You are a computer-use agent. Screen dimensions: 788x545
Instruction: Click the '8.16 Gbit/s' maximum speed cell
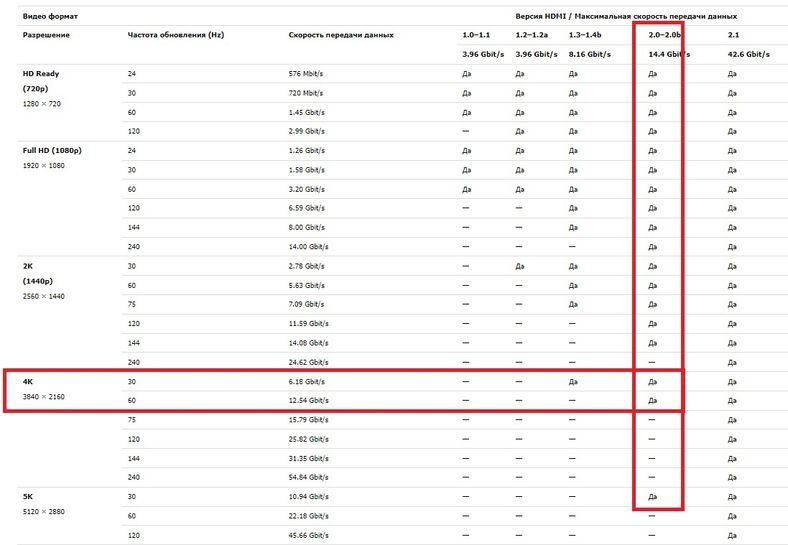[x=589, y=54]
